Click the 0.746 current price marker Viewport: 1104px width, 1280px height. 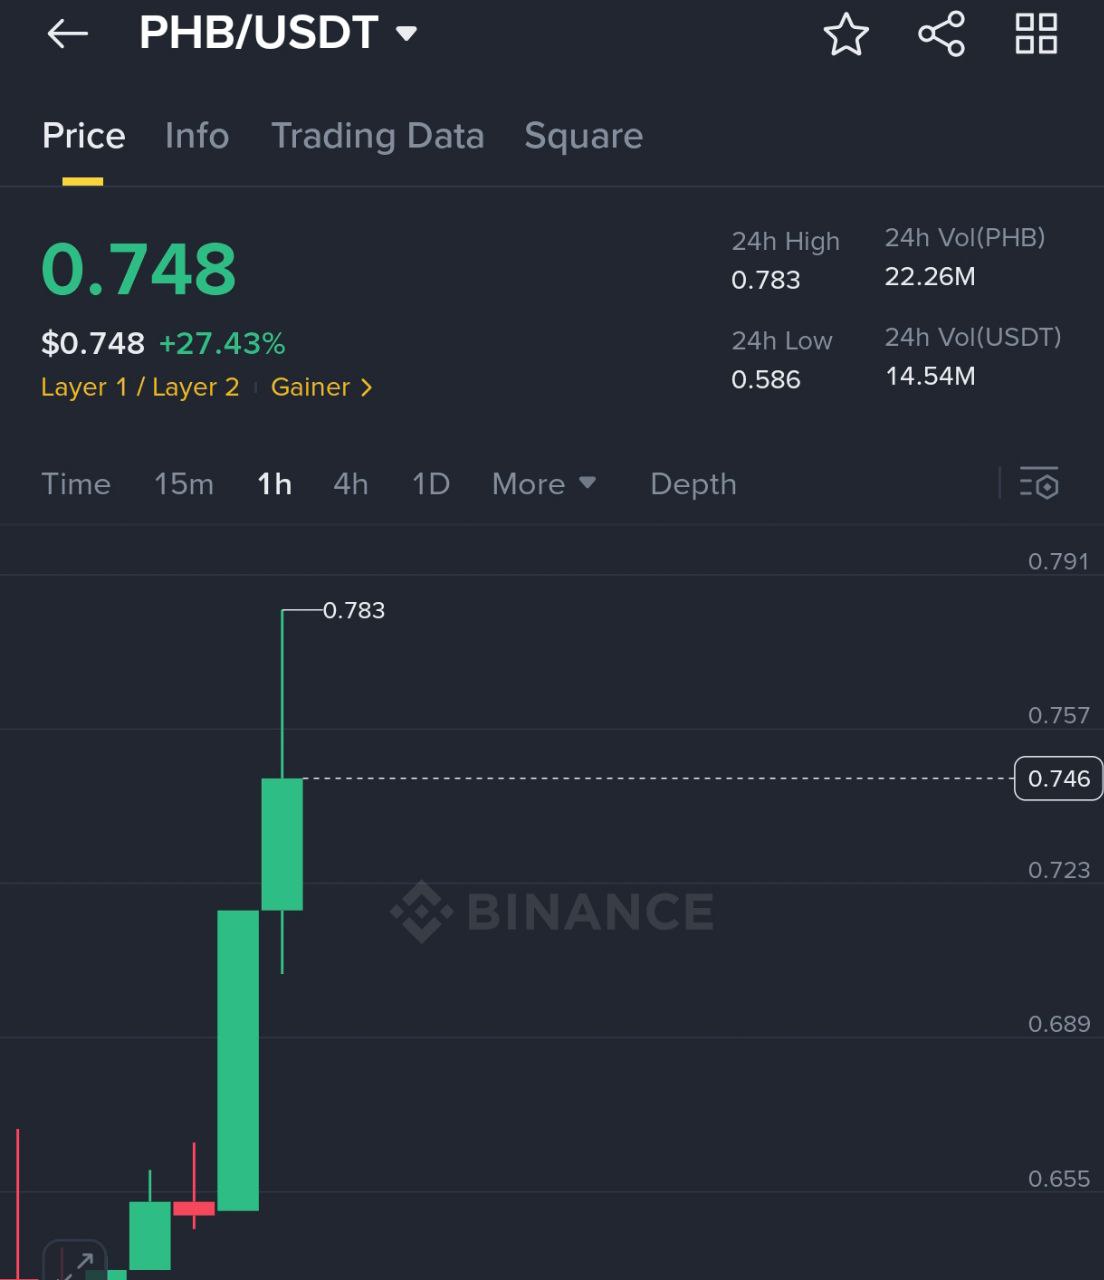point(1059,778)
